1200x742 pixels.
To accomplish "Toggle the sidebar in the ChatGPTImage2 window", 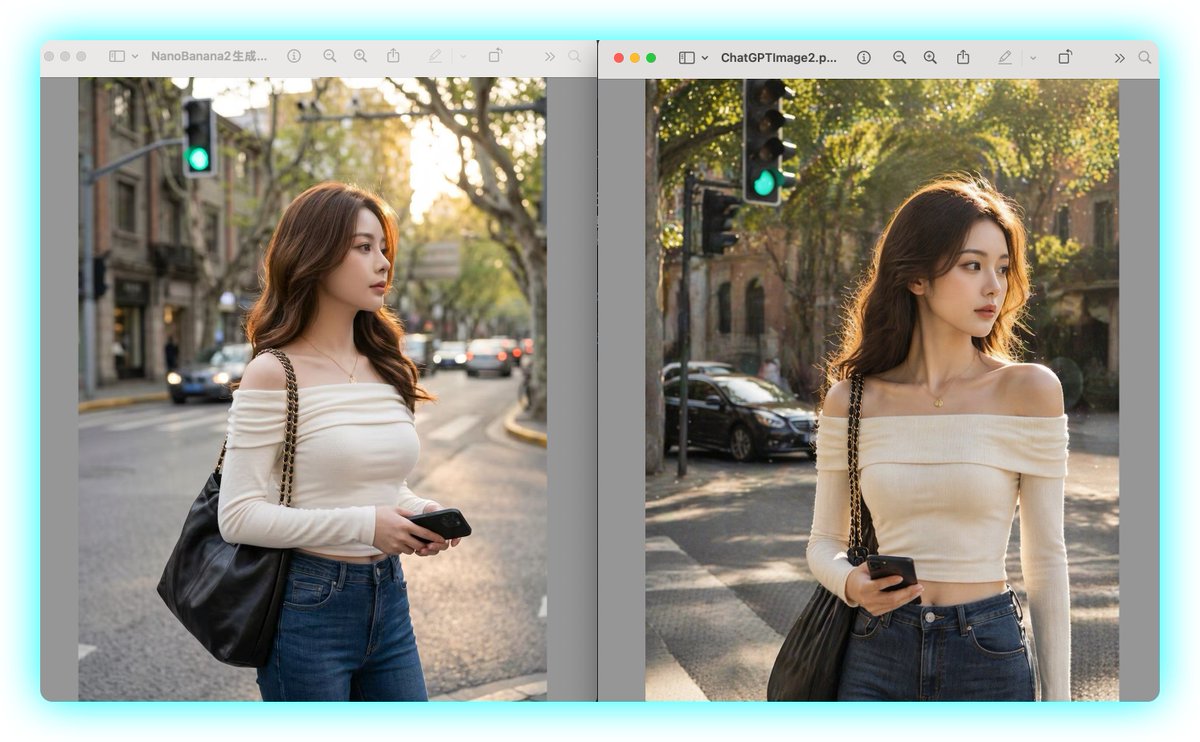I will coord(687,57).
